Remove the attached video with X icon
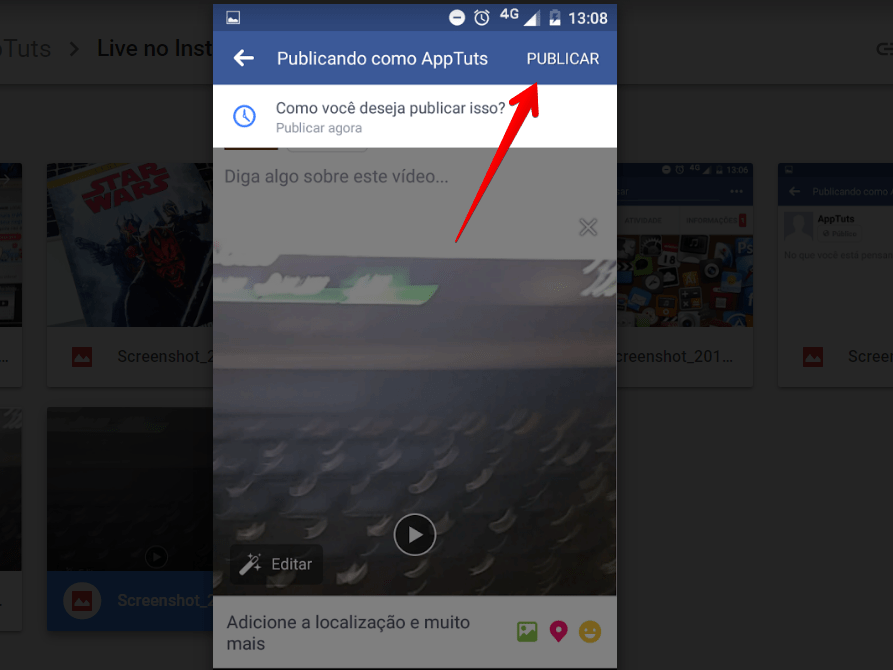 [588, 227]
